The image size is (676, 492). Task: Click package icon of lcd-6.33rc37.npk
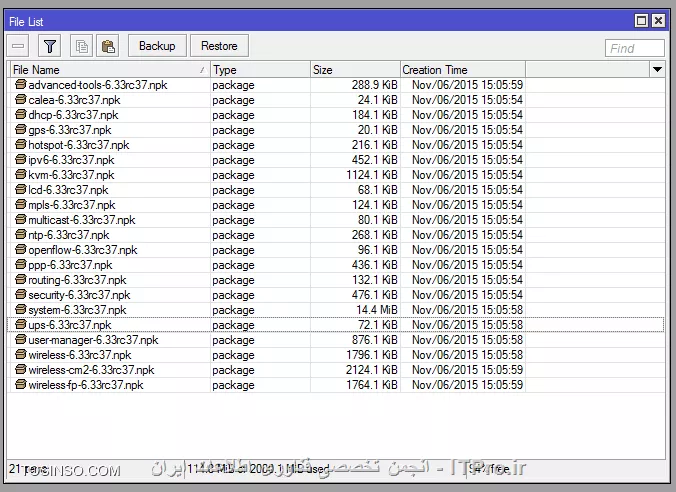(20, 189)
